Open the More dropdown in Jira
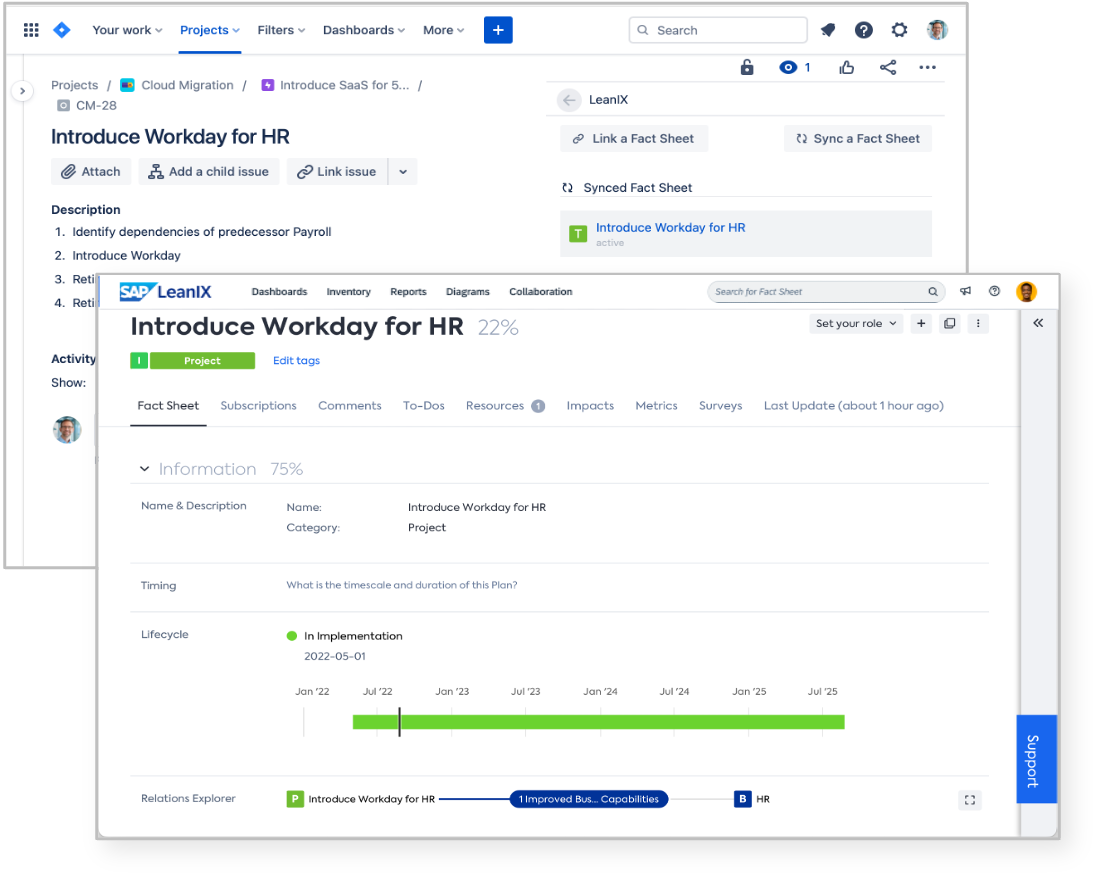Viewport: 1104px width, 884px height. [444, 30]
